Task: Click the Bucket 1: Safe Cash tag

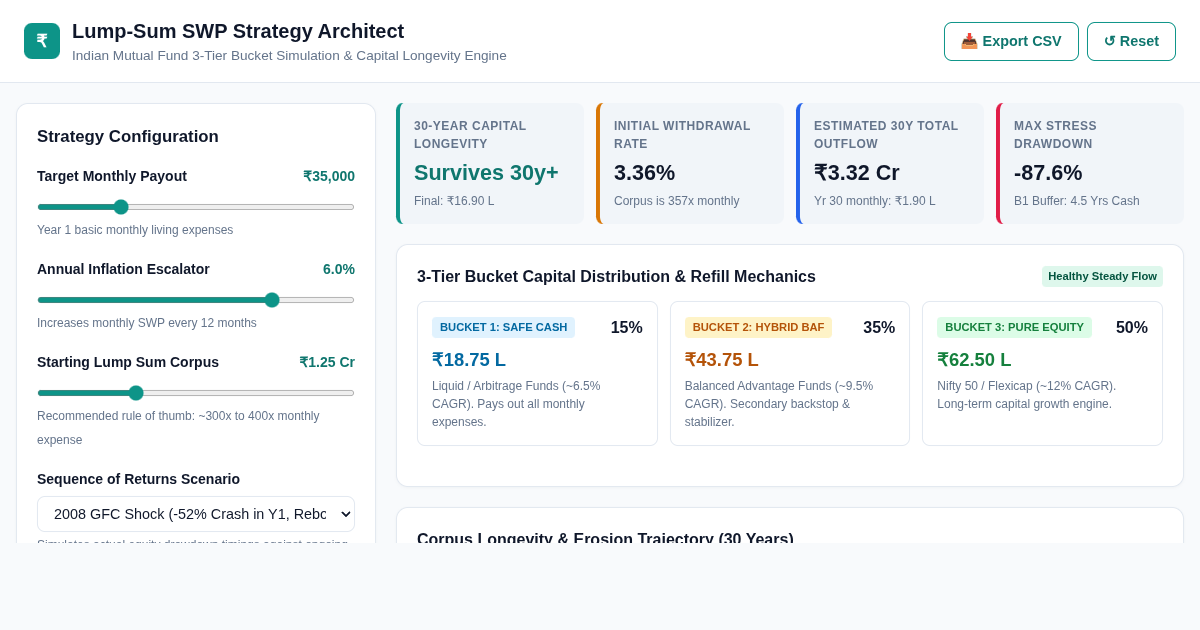Action: tap(503, 327)
